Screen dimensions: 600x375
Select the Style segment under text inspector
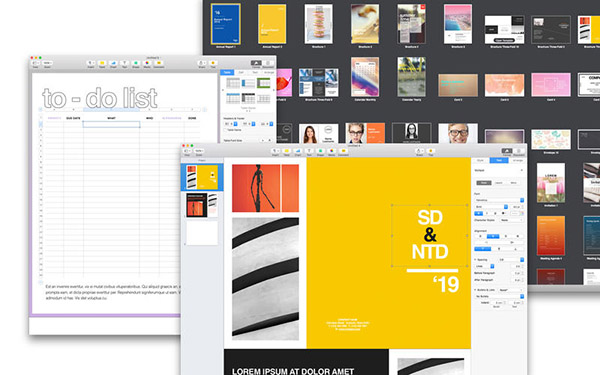484,183
